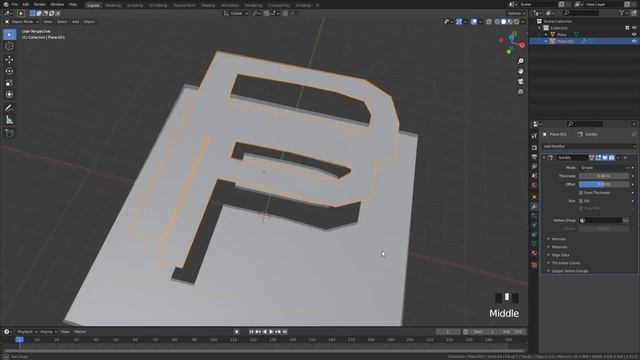The image size is (640, 360).
Task: Select the Cursor tool
Action: (x=9, y=46)
